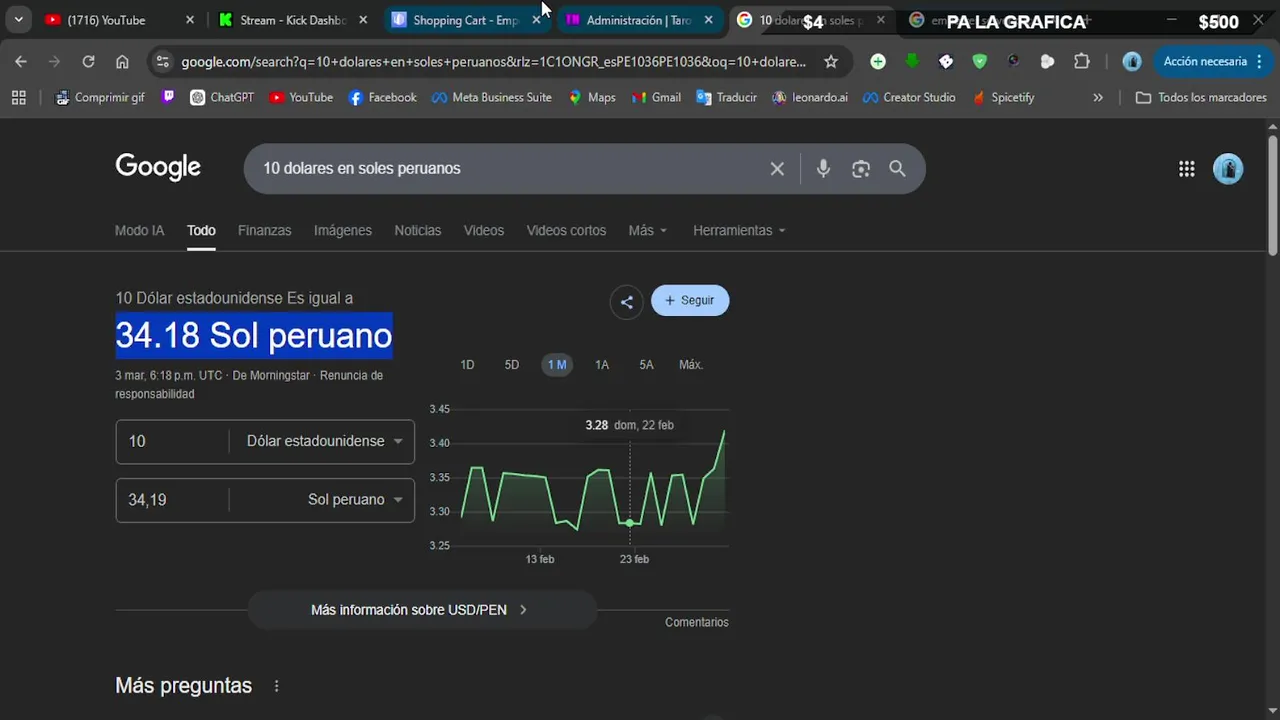Select the Videos search tab

pyautogui.click(x=484, y=230)
